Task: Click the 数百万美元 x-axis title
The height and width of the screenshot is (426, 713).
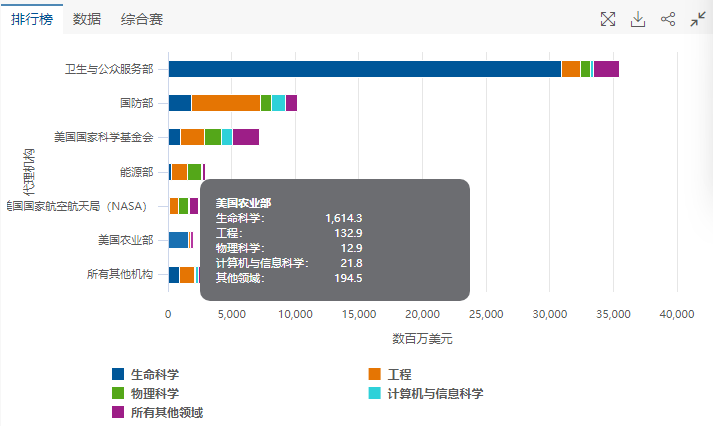Action: tap(422, 339)
